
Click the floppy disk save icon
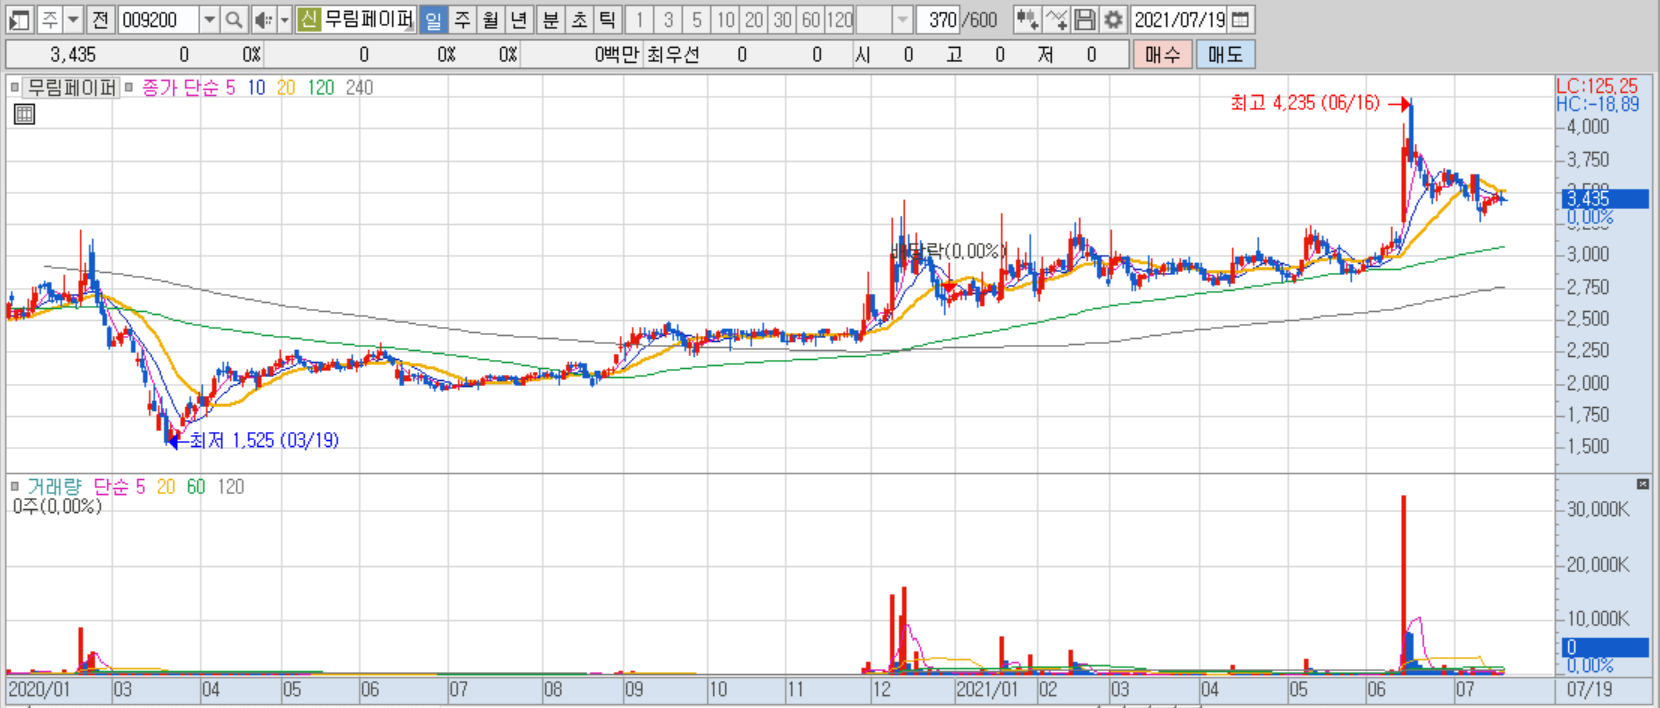(1084, 19)
